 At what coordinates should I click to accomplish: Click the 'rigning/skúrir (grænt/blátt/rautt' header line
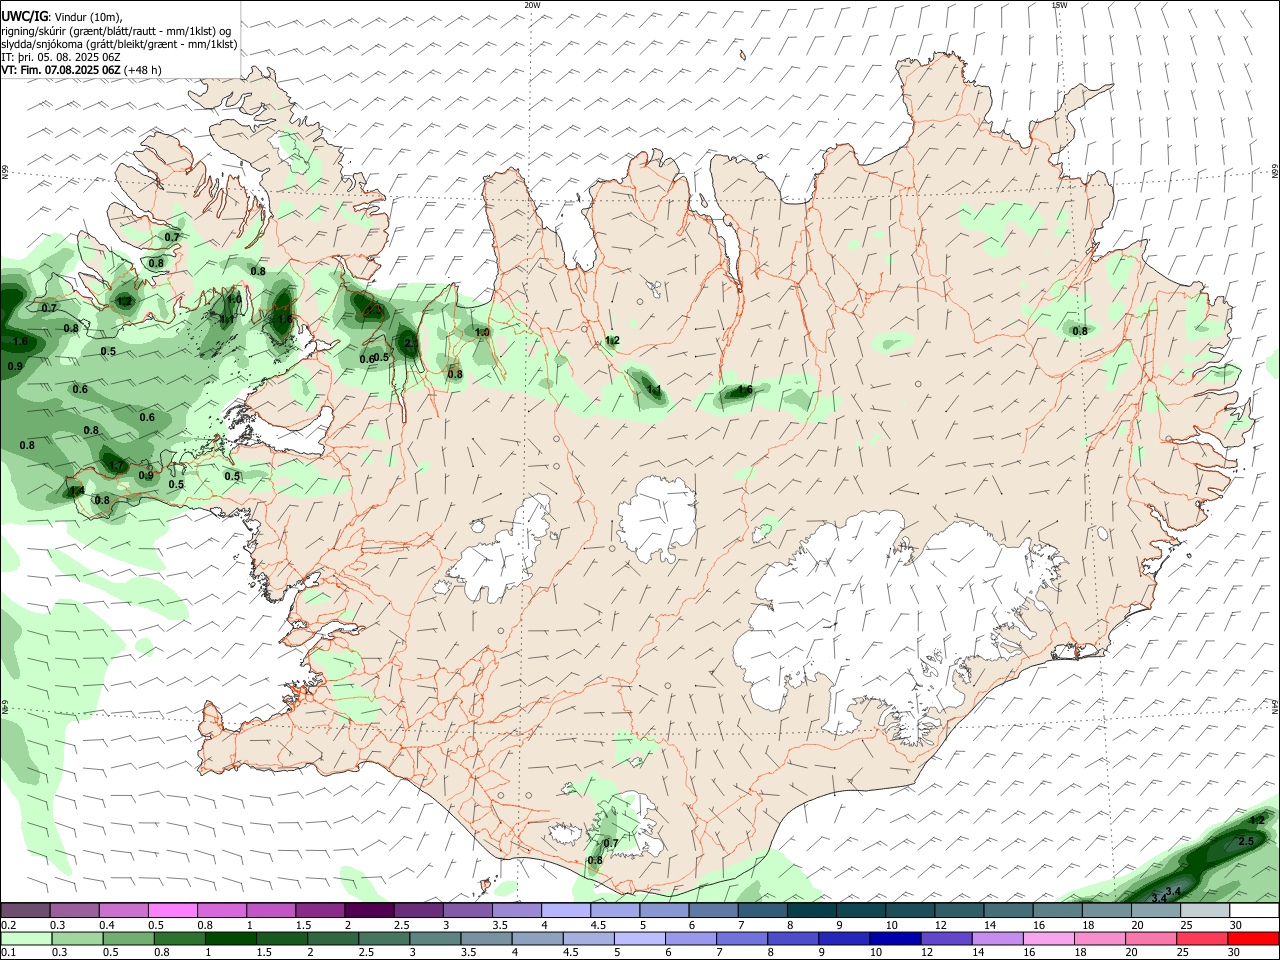[115, 31]
